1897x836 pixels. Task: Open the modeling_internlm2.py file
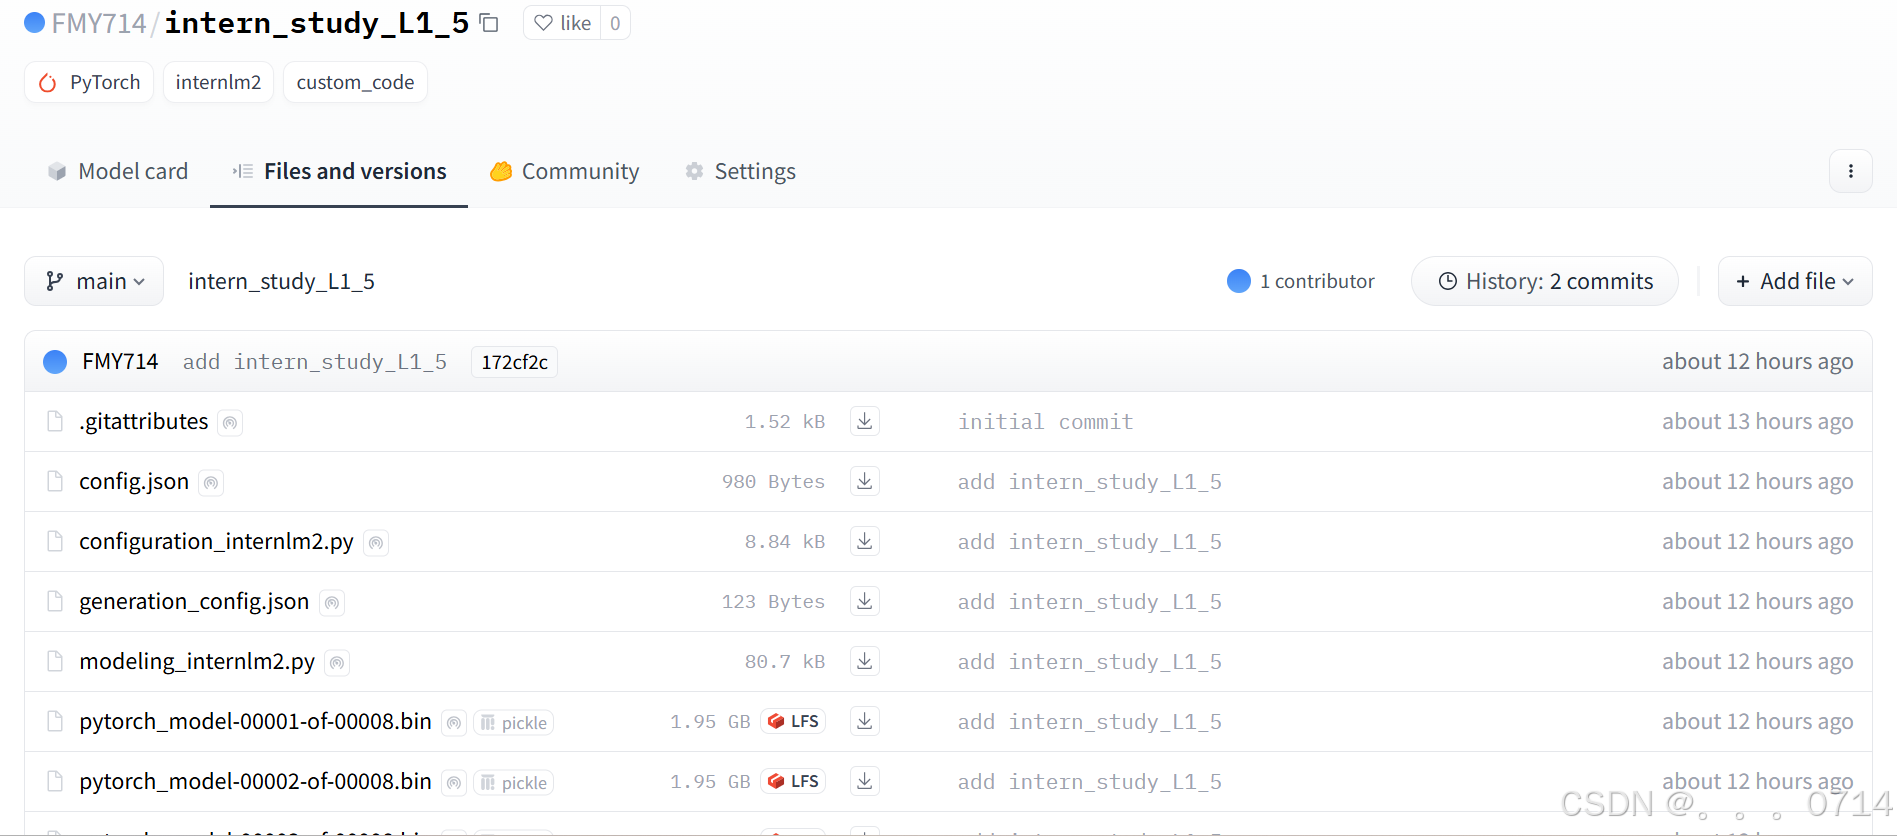pyautogui.click(x=197, y=662)
